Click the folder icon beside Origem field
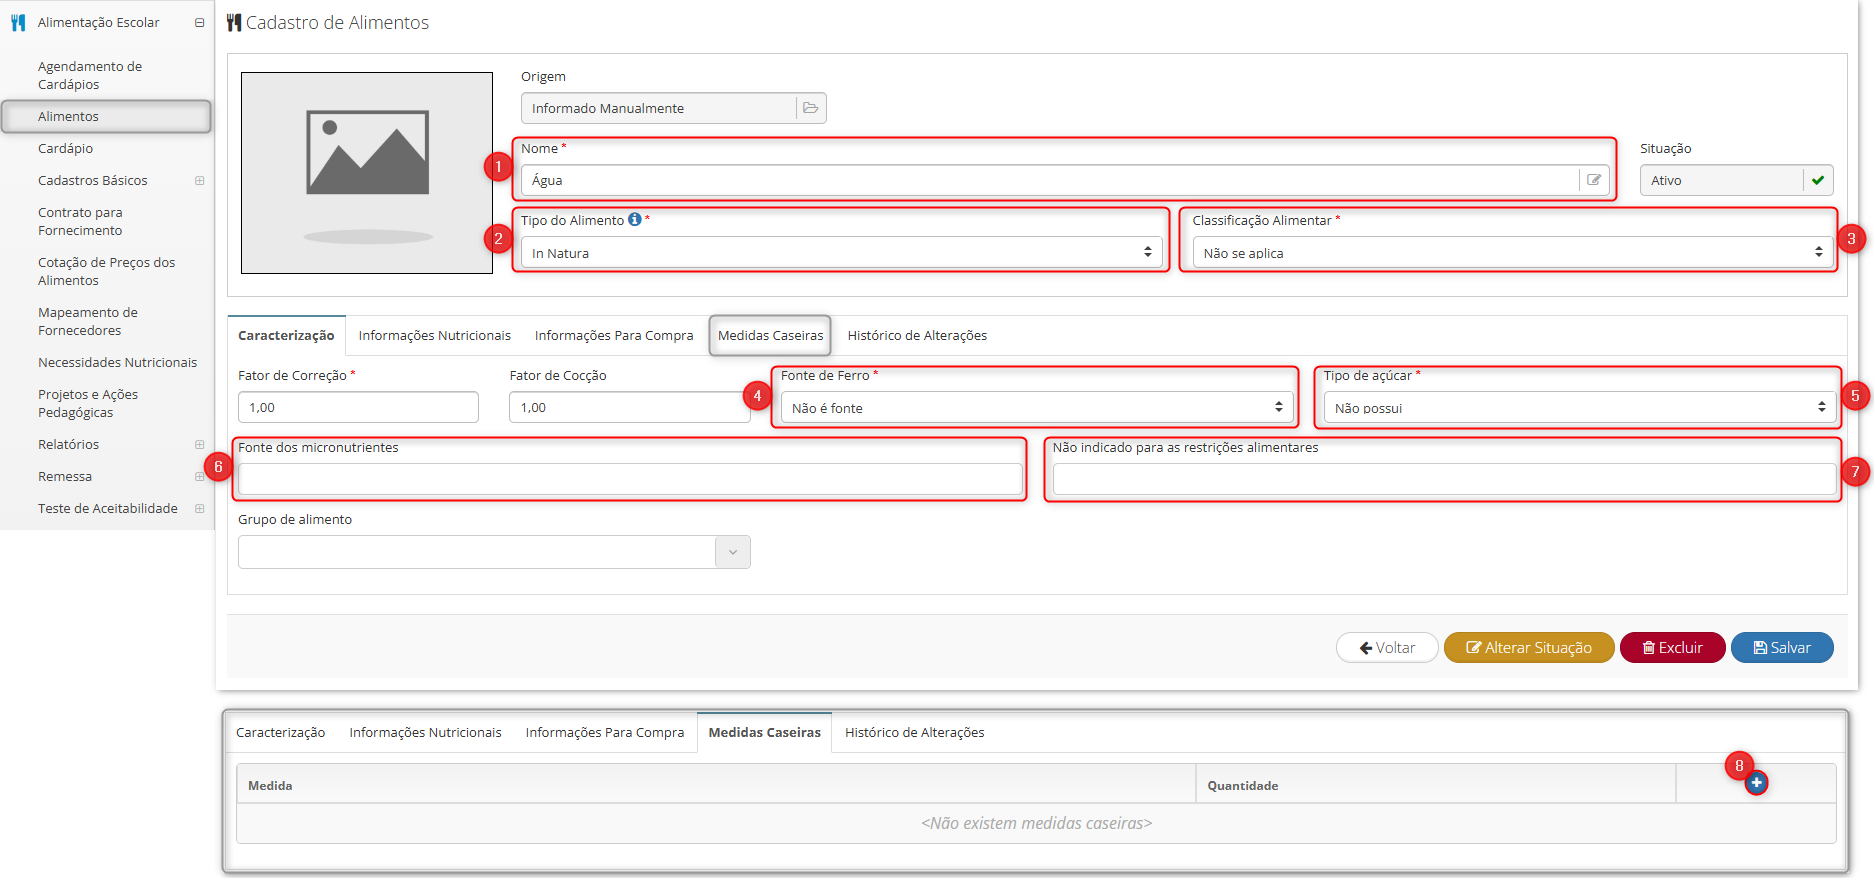The image size is (1874, 878). [811, 108]
